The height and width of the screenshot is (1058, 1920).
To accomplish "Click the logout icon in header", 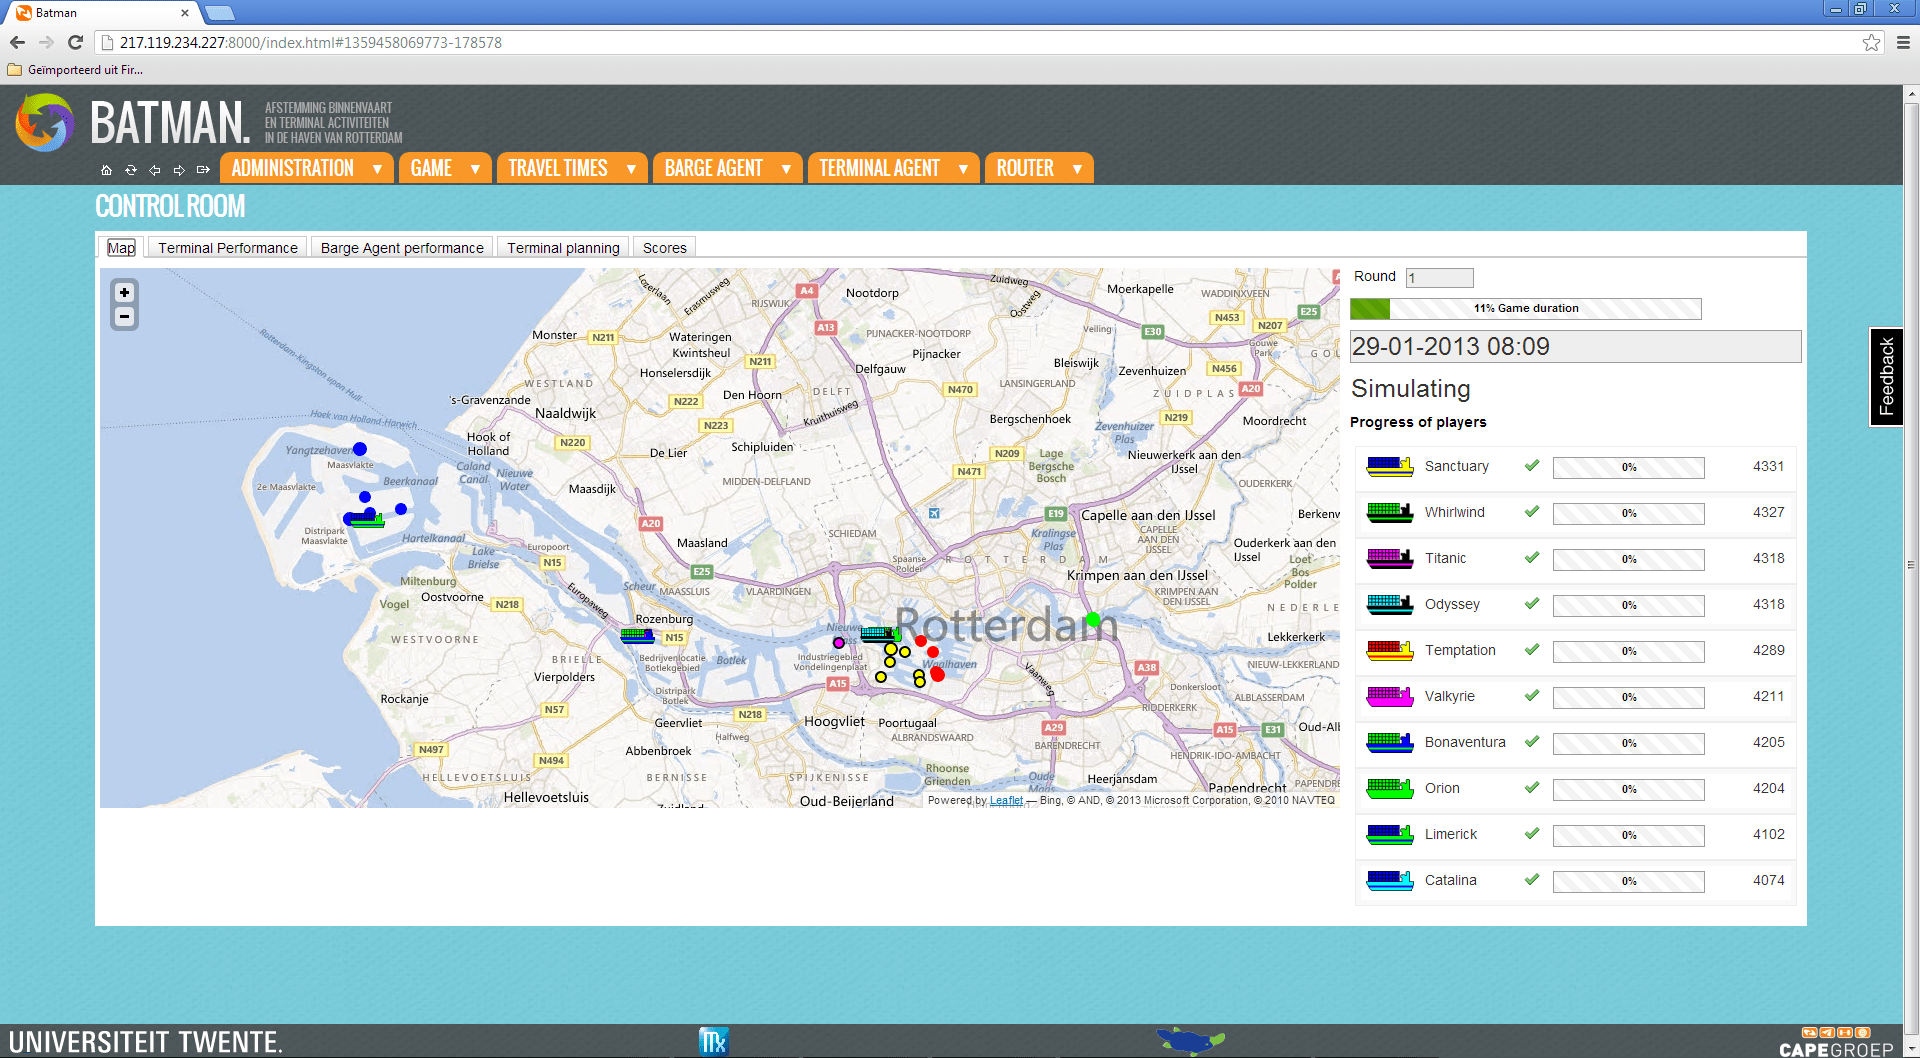I will pos(203,170).
